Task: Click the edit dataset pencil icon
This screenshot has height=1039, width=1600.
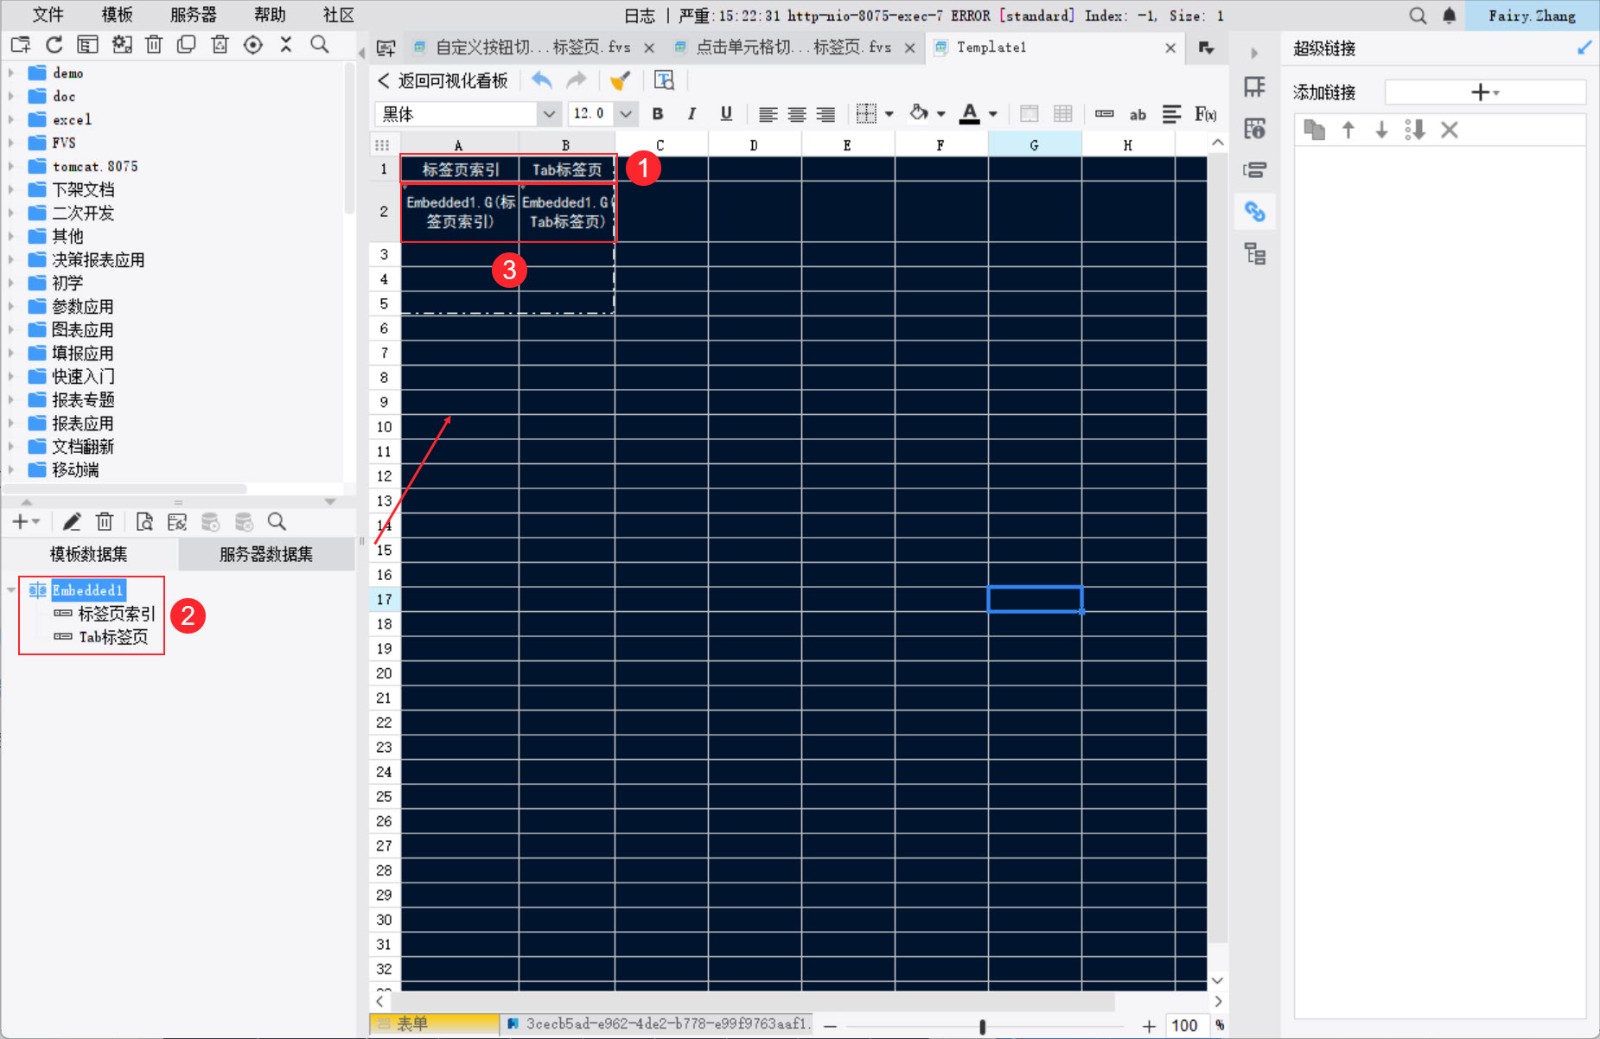Action: coord(72,522)
